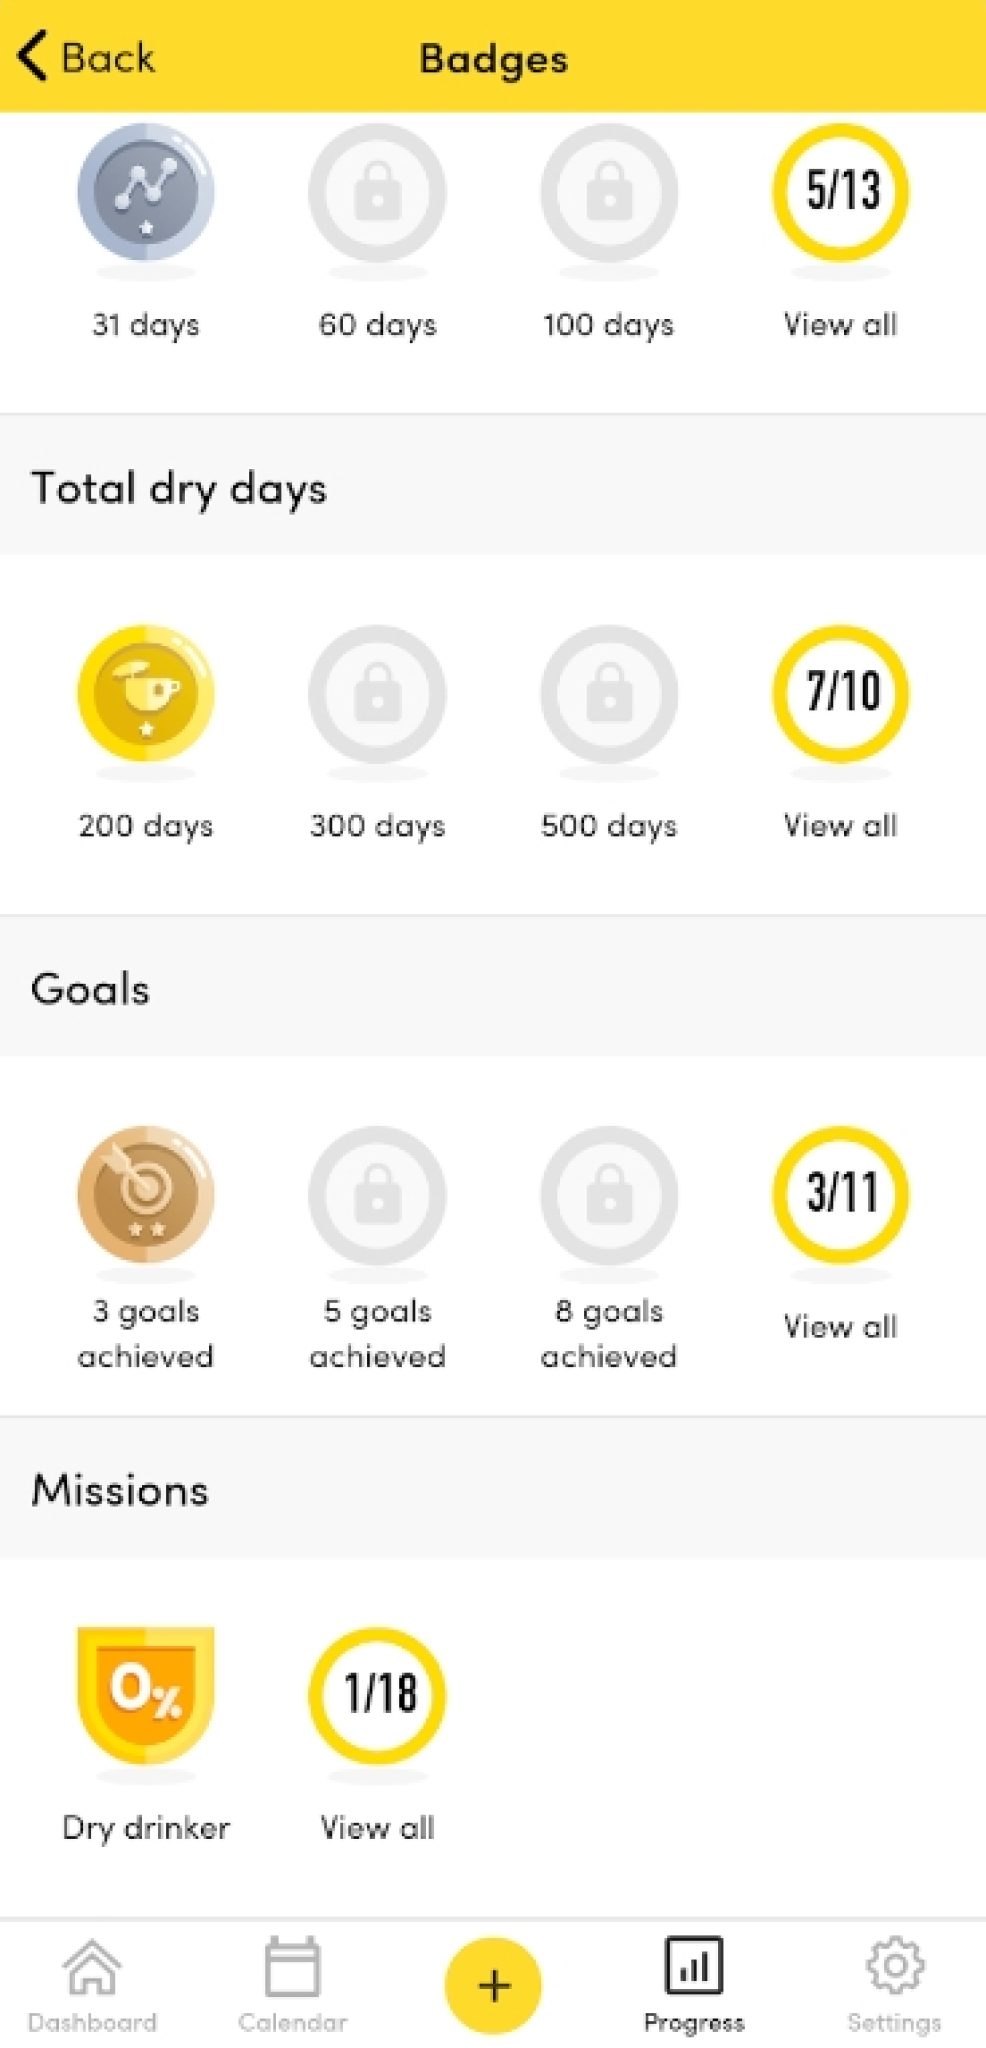Open the Dry drinker mission badge

146,1696
